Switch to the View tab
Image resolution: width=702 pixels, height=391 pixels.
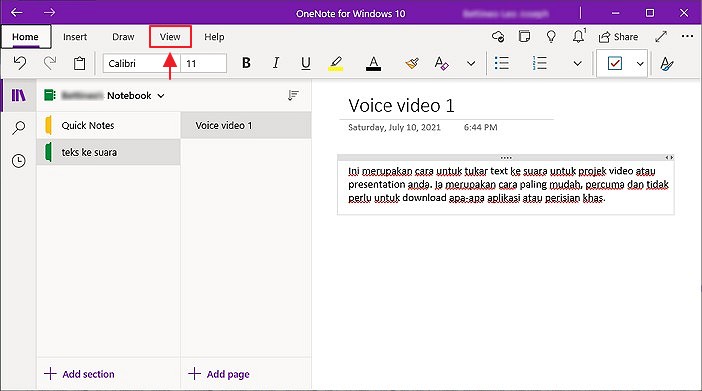click(170, 37)
